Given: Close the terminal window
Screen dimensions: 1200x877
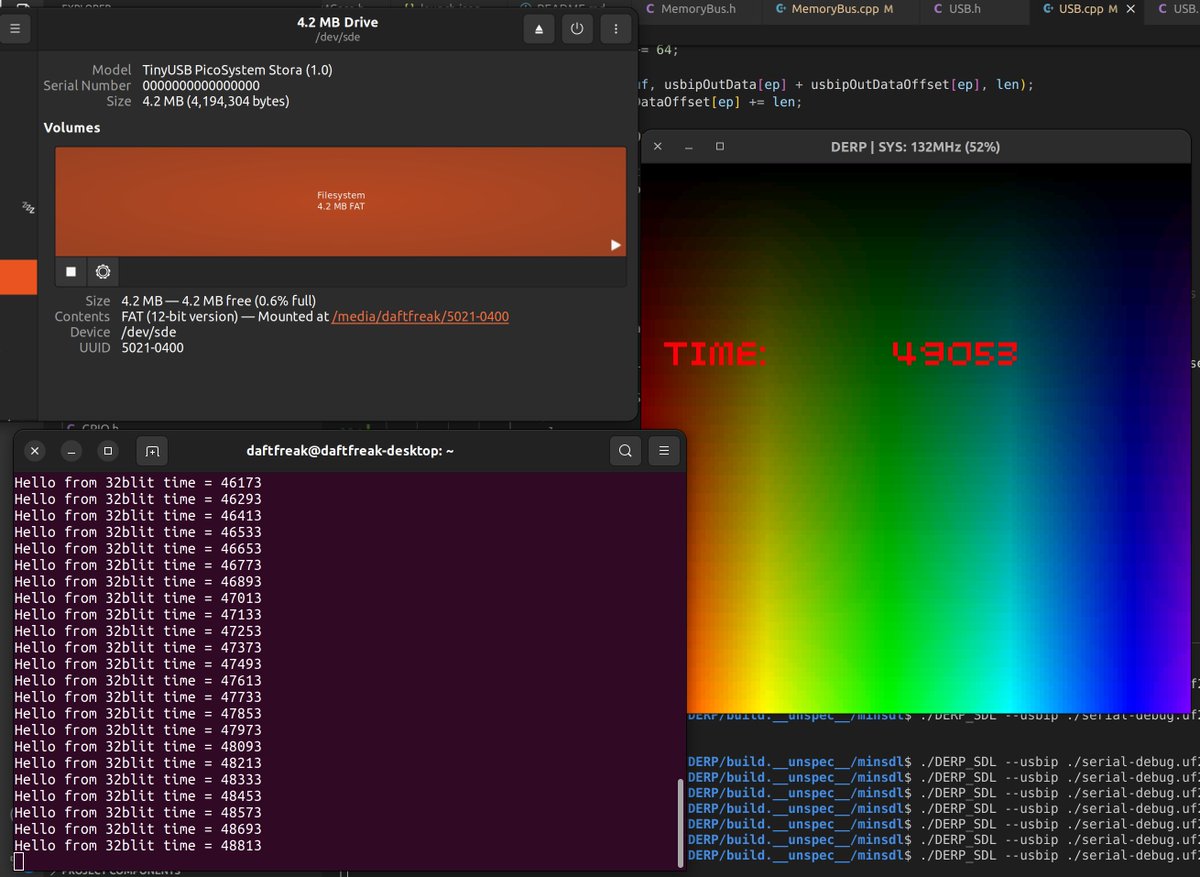Looking at the screenshot, I should click(34, 451).
